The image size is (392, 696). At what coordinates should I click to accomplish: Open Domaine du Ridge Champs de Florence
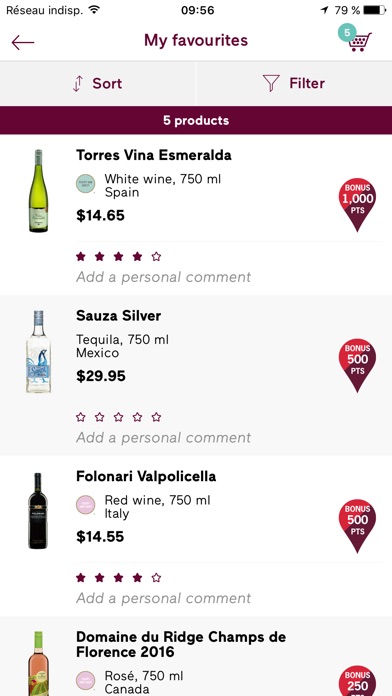click(181, 645)
